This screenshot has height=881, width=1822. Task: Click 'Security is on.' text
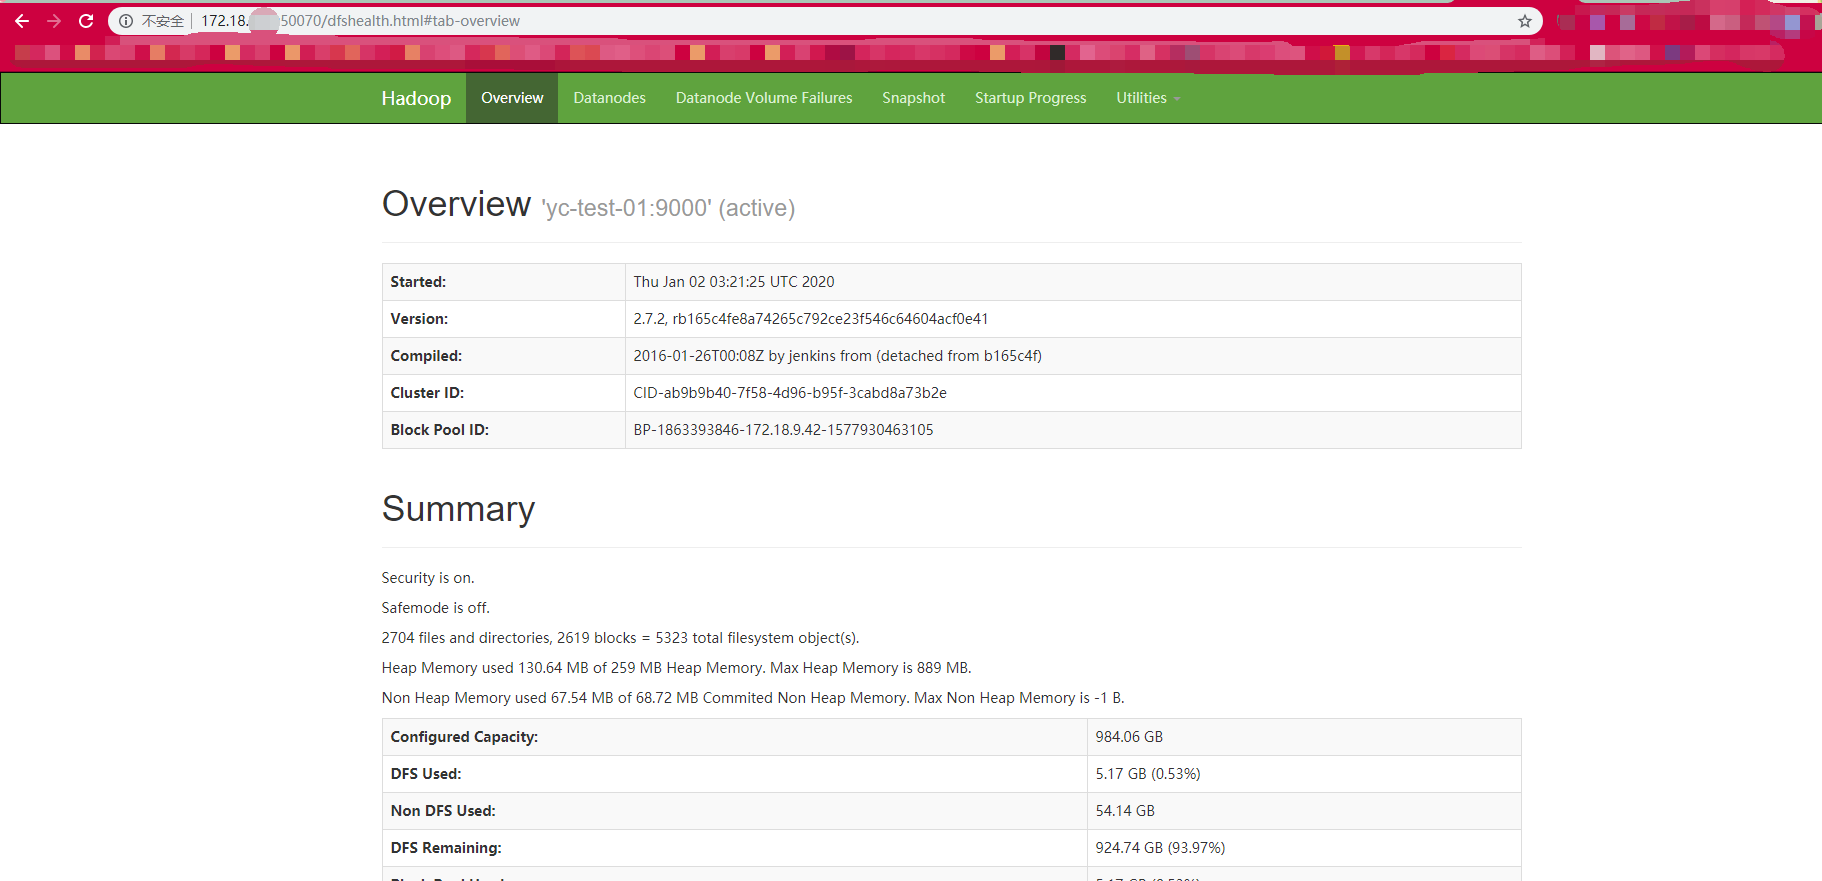[428, 578]
